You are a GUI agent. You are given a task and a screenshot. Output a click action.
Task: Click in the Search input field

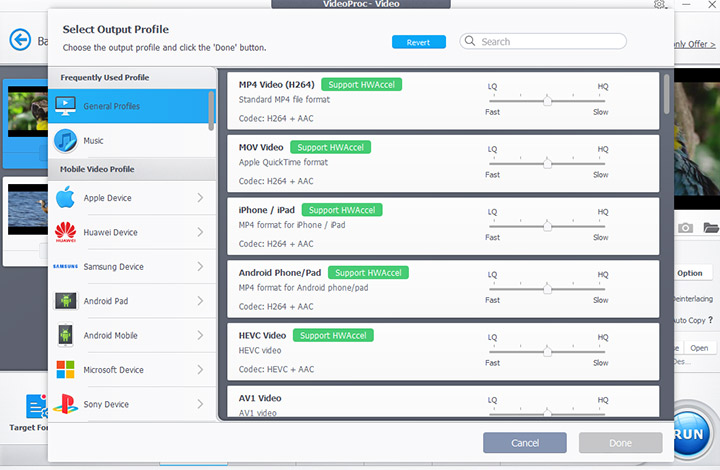click(x=543, y=41)
